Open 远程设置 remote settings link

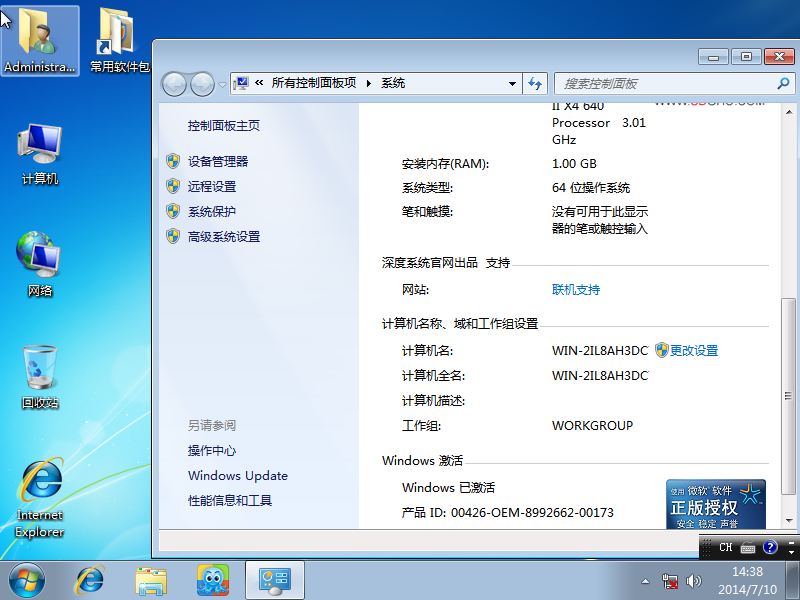pos(212,186)
